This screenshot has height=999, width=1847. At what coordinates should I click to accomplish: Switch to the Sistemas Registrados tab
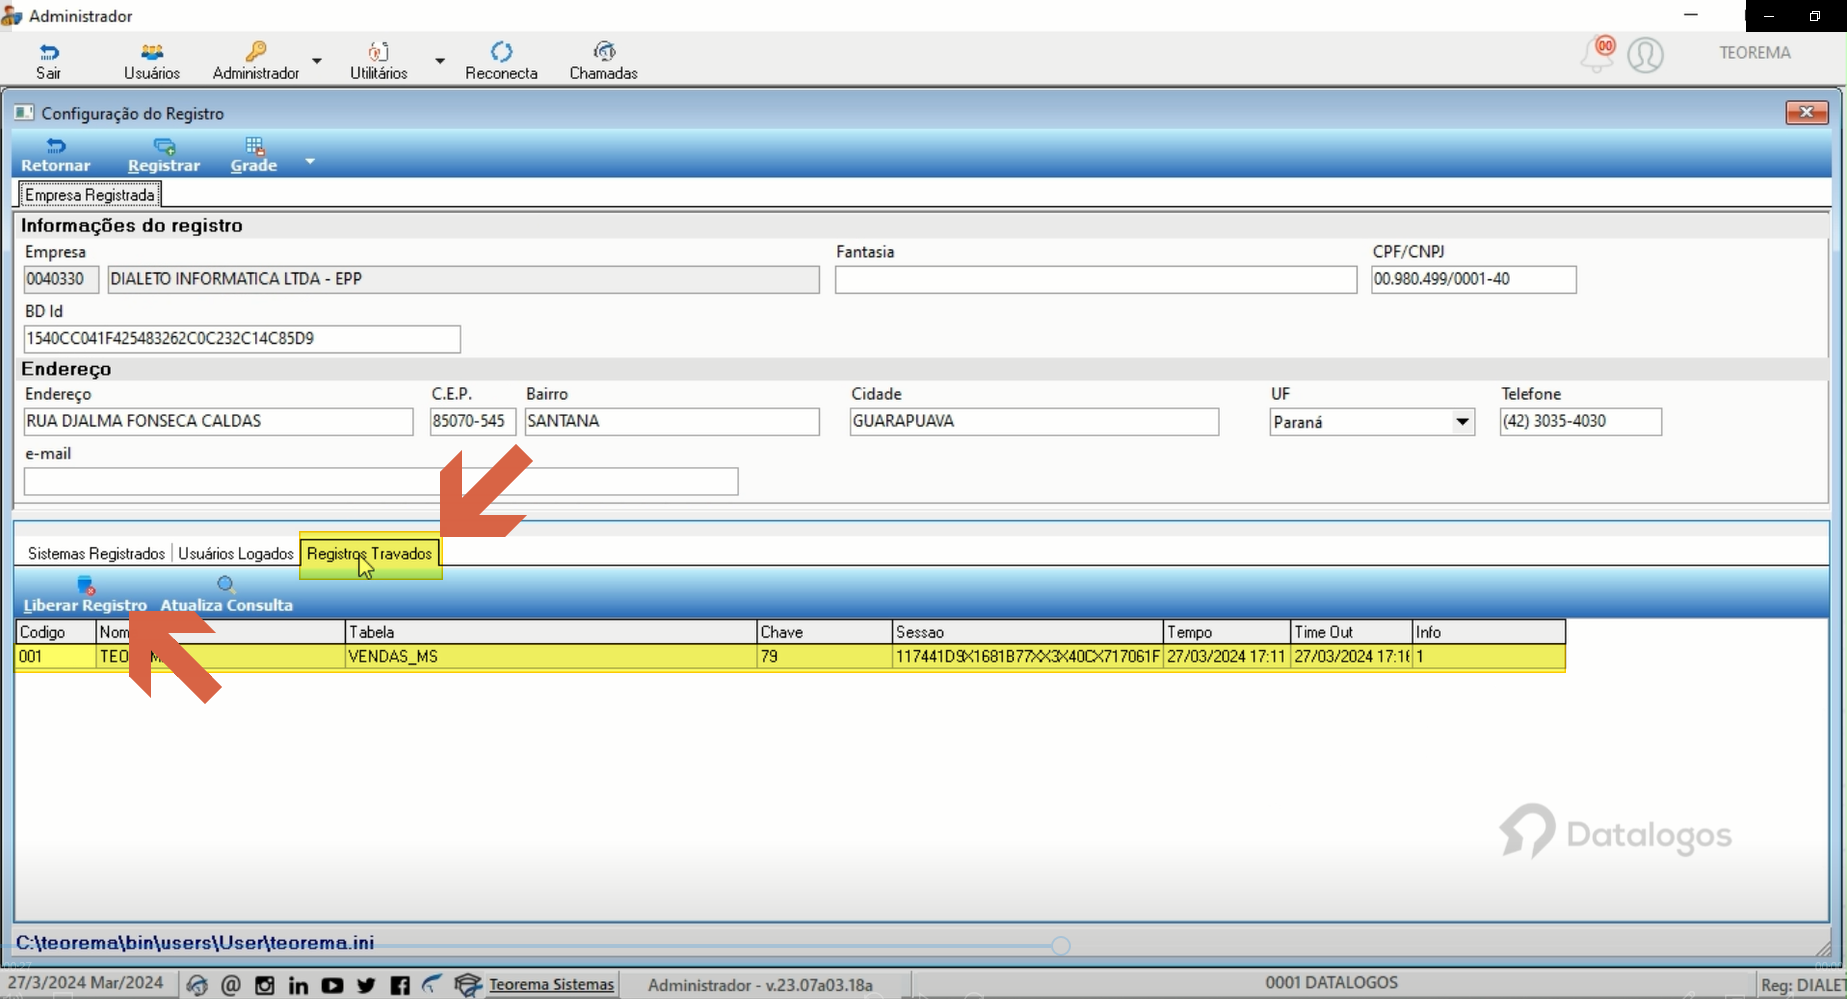point(96,554)
